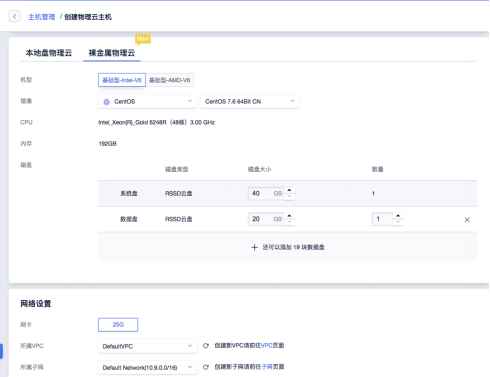This screenshot has width=490, height=378.
Task: Click the system disk size field showing 40
Action: (266, 193)
